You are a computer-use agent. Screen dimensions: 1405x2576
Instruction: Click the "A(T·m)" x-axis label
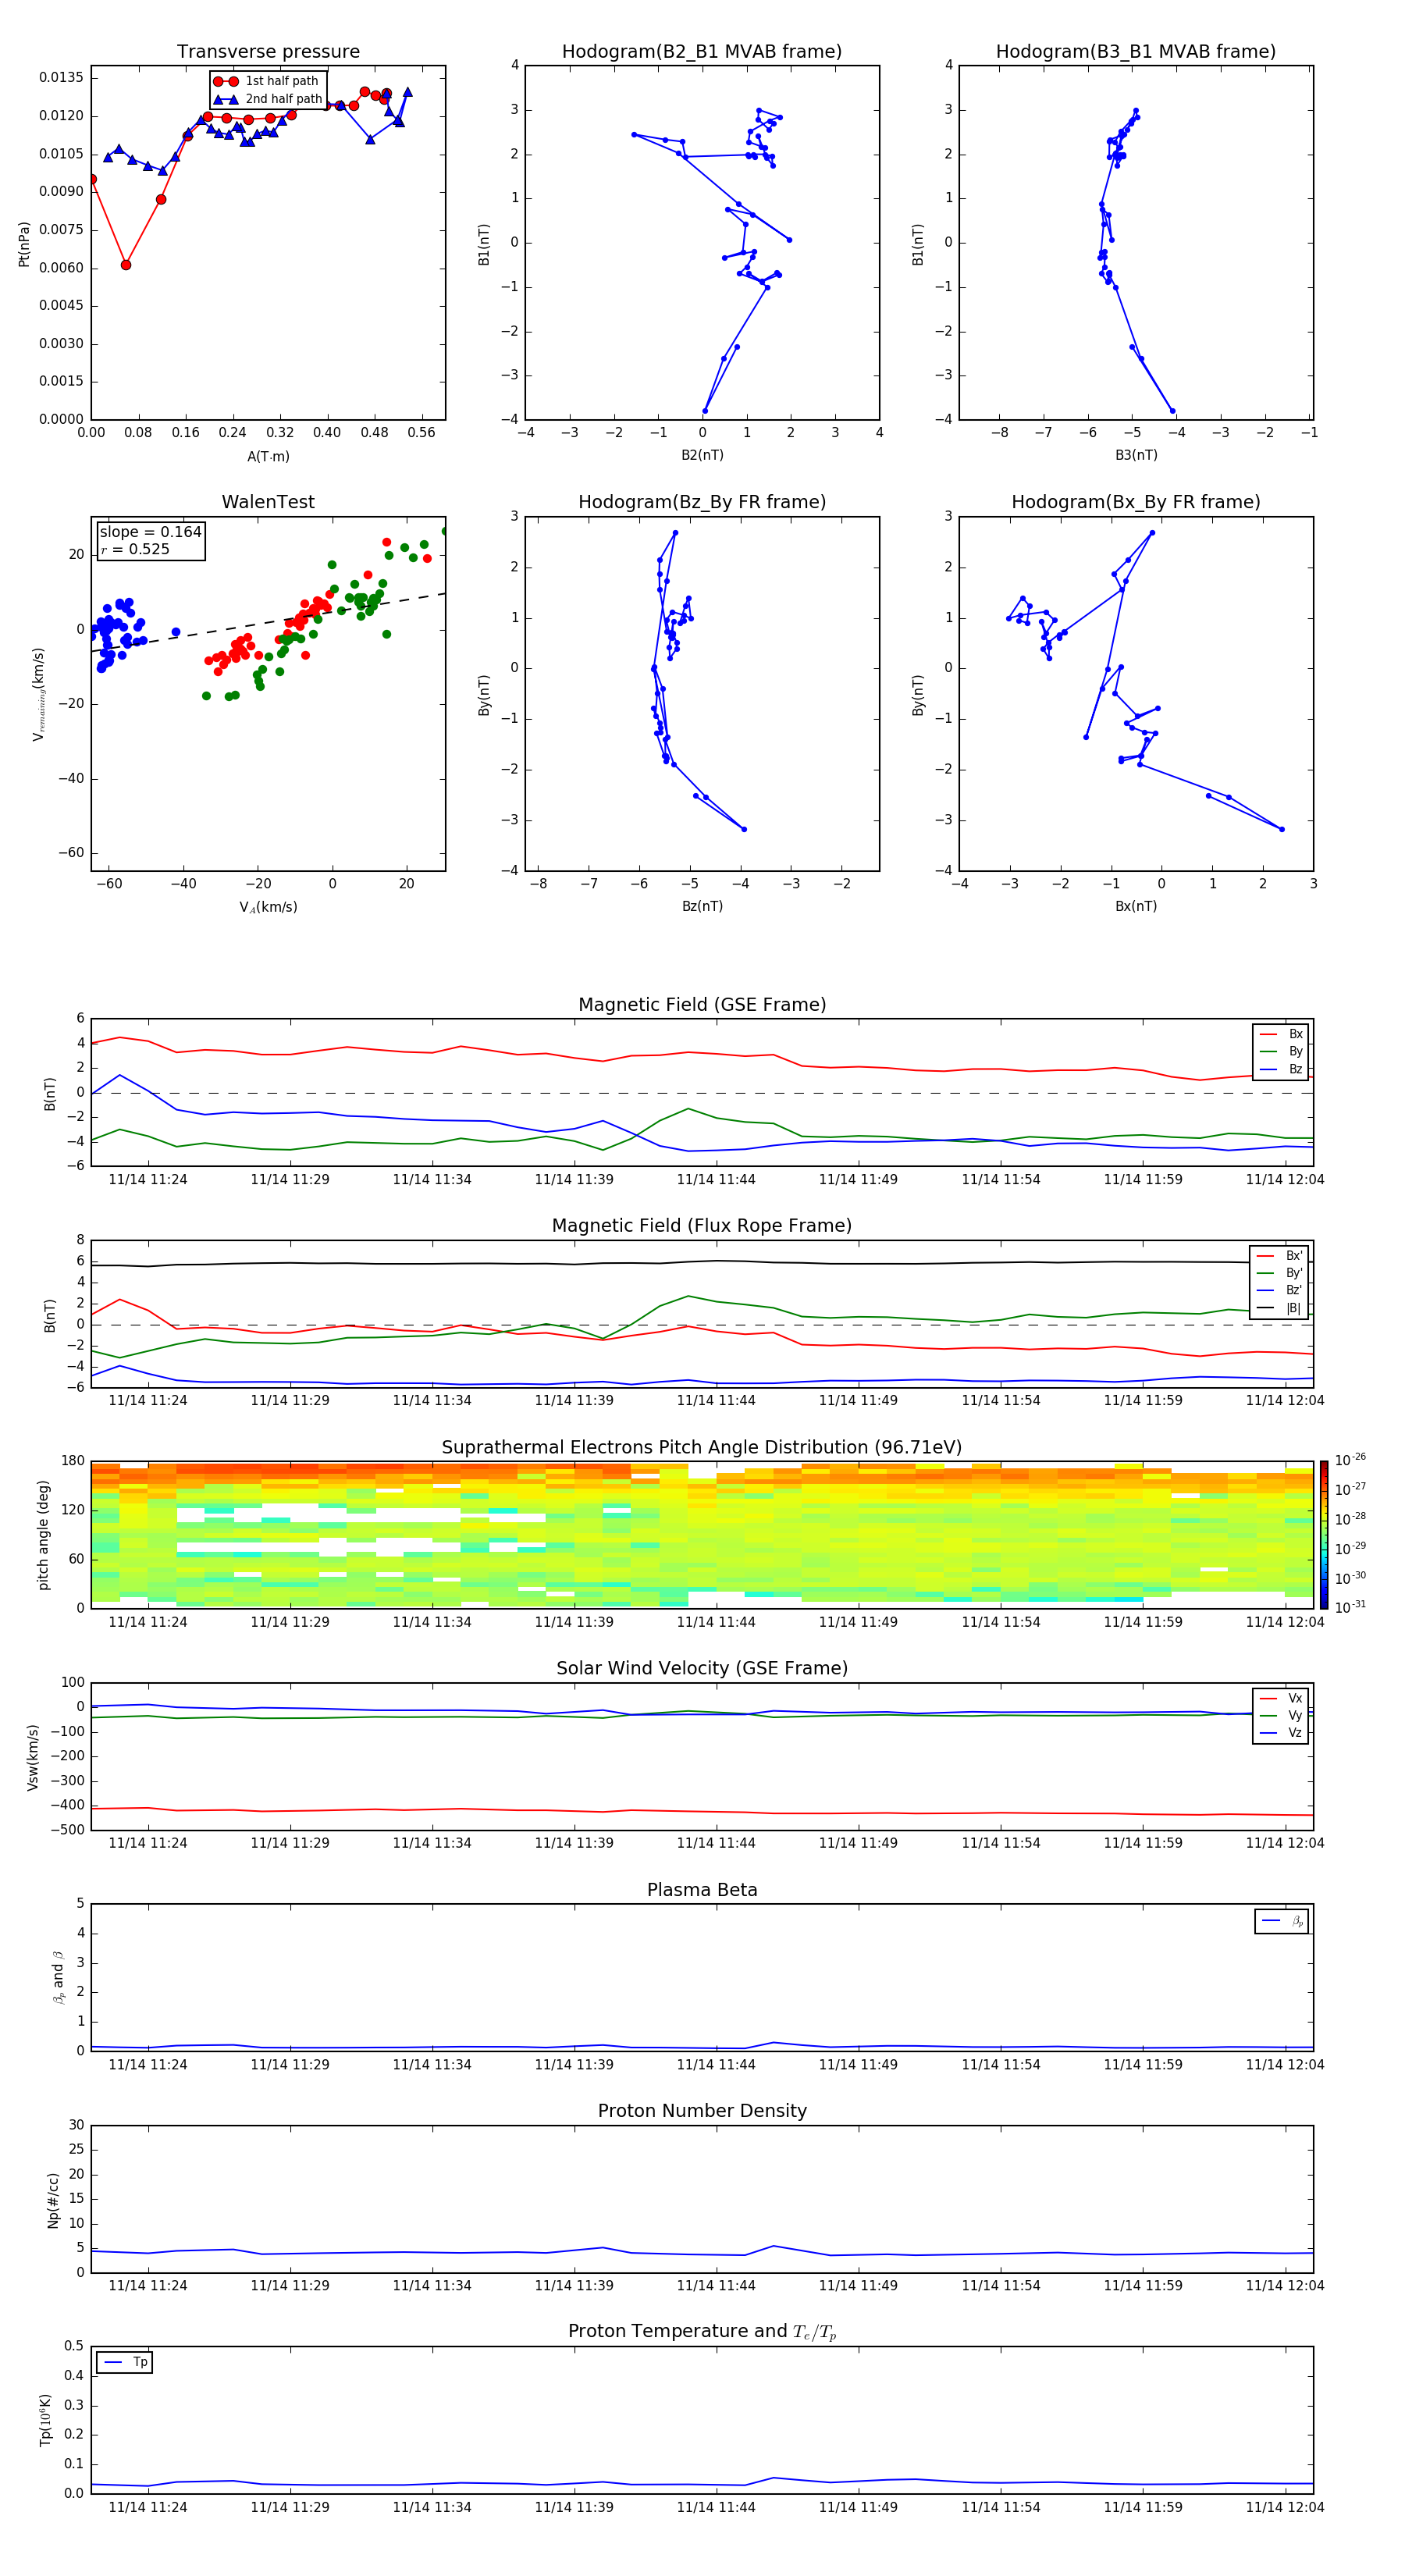pos(268,457)
